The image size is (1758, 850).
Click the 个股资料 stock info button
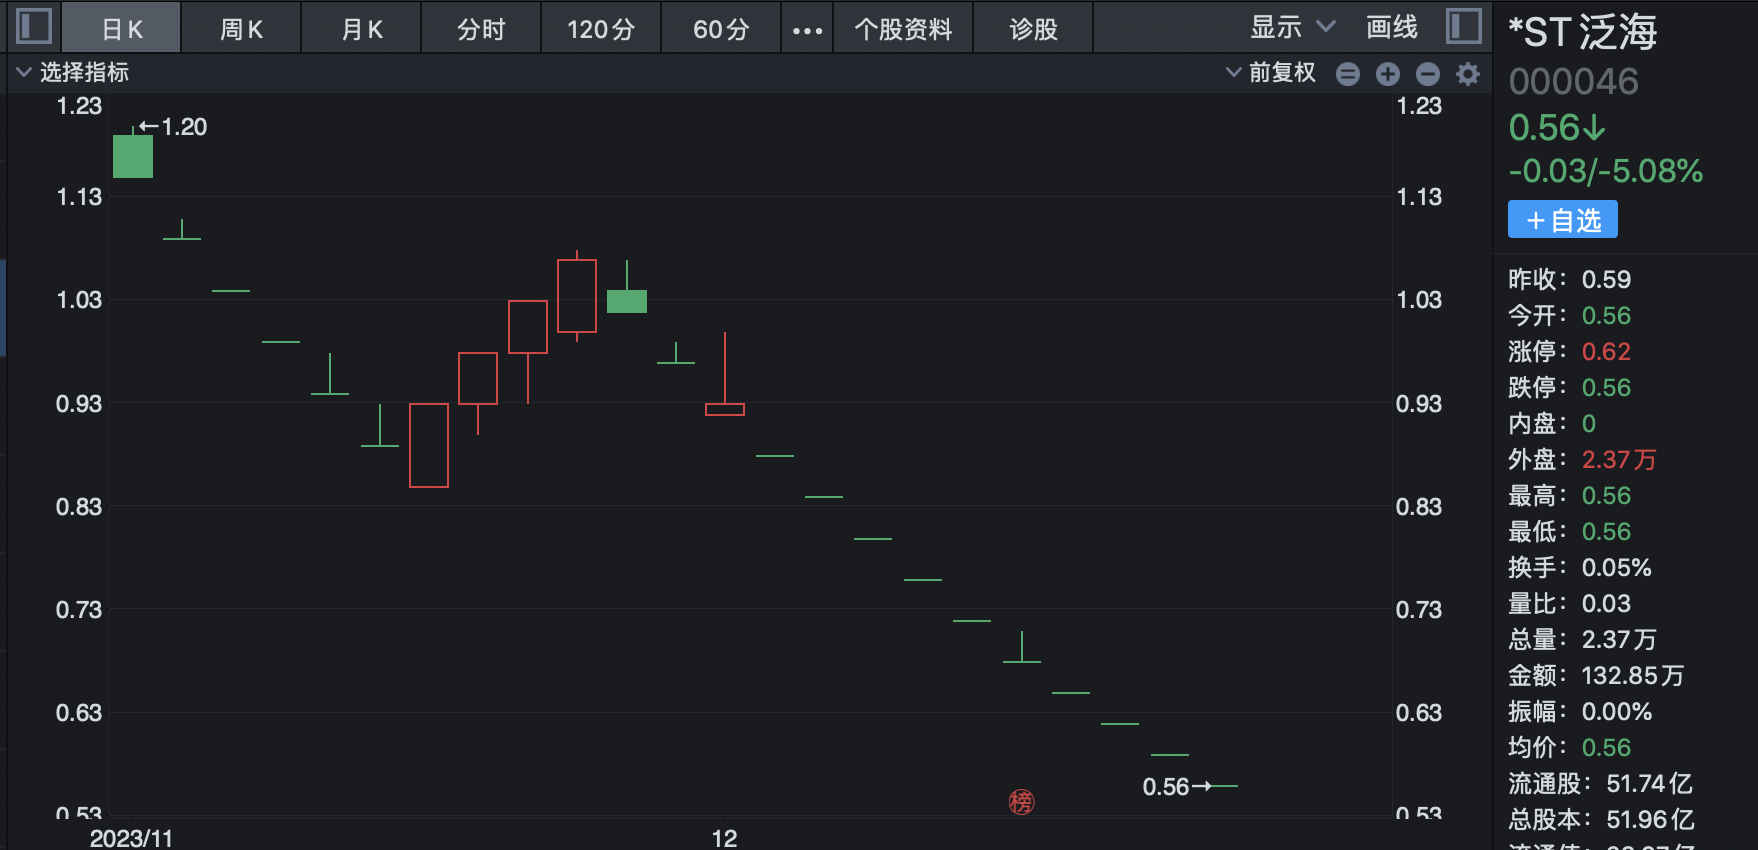[903, 30]
